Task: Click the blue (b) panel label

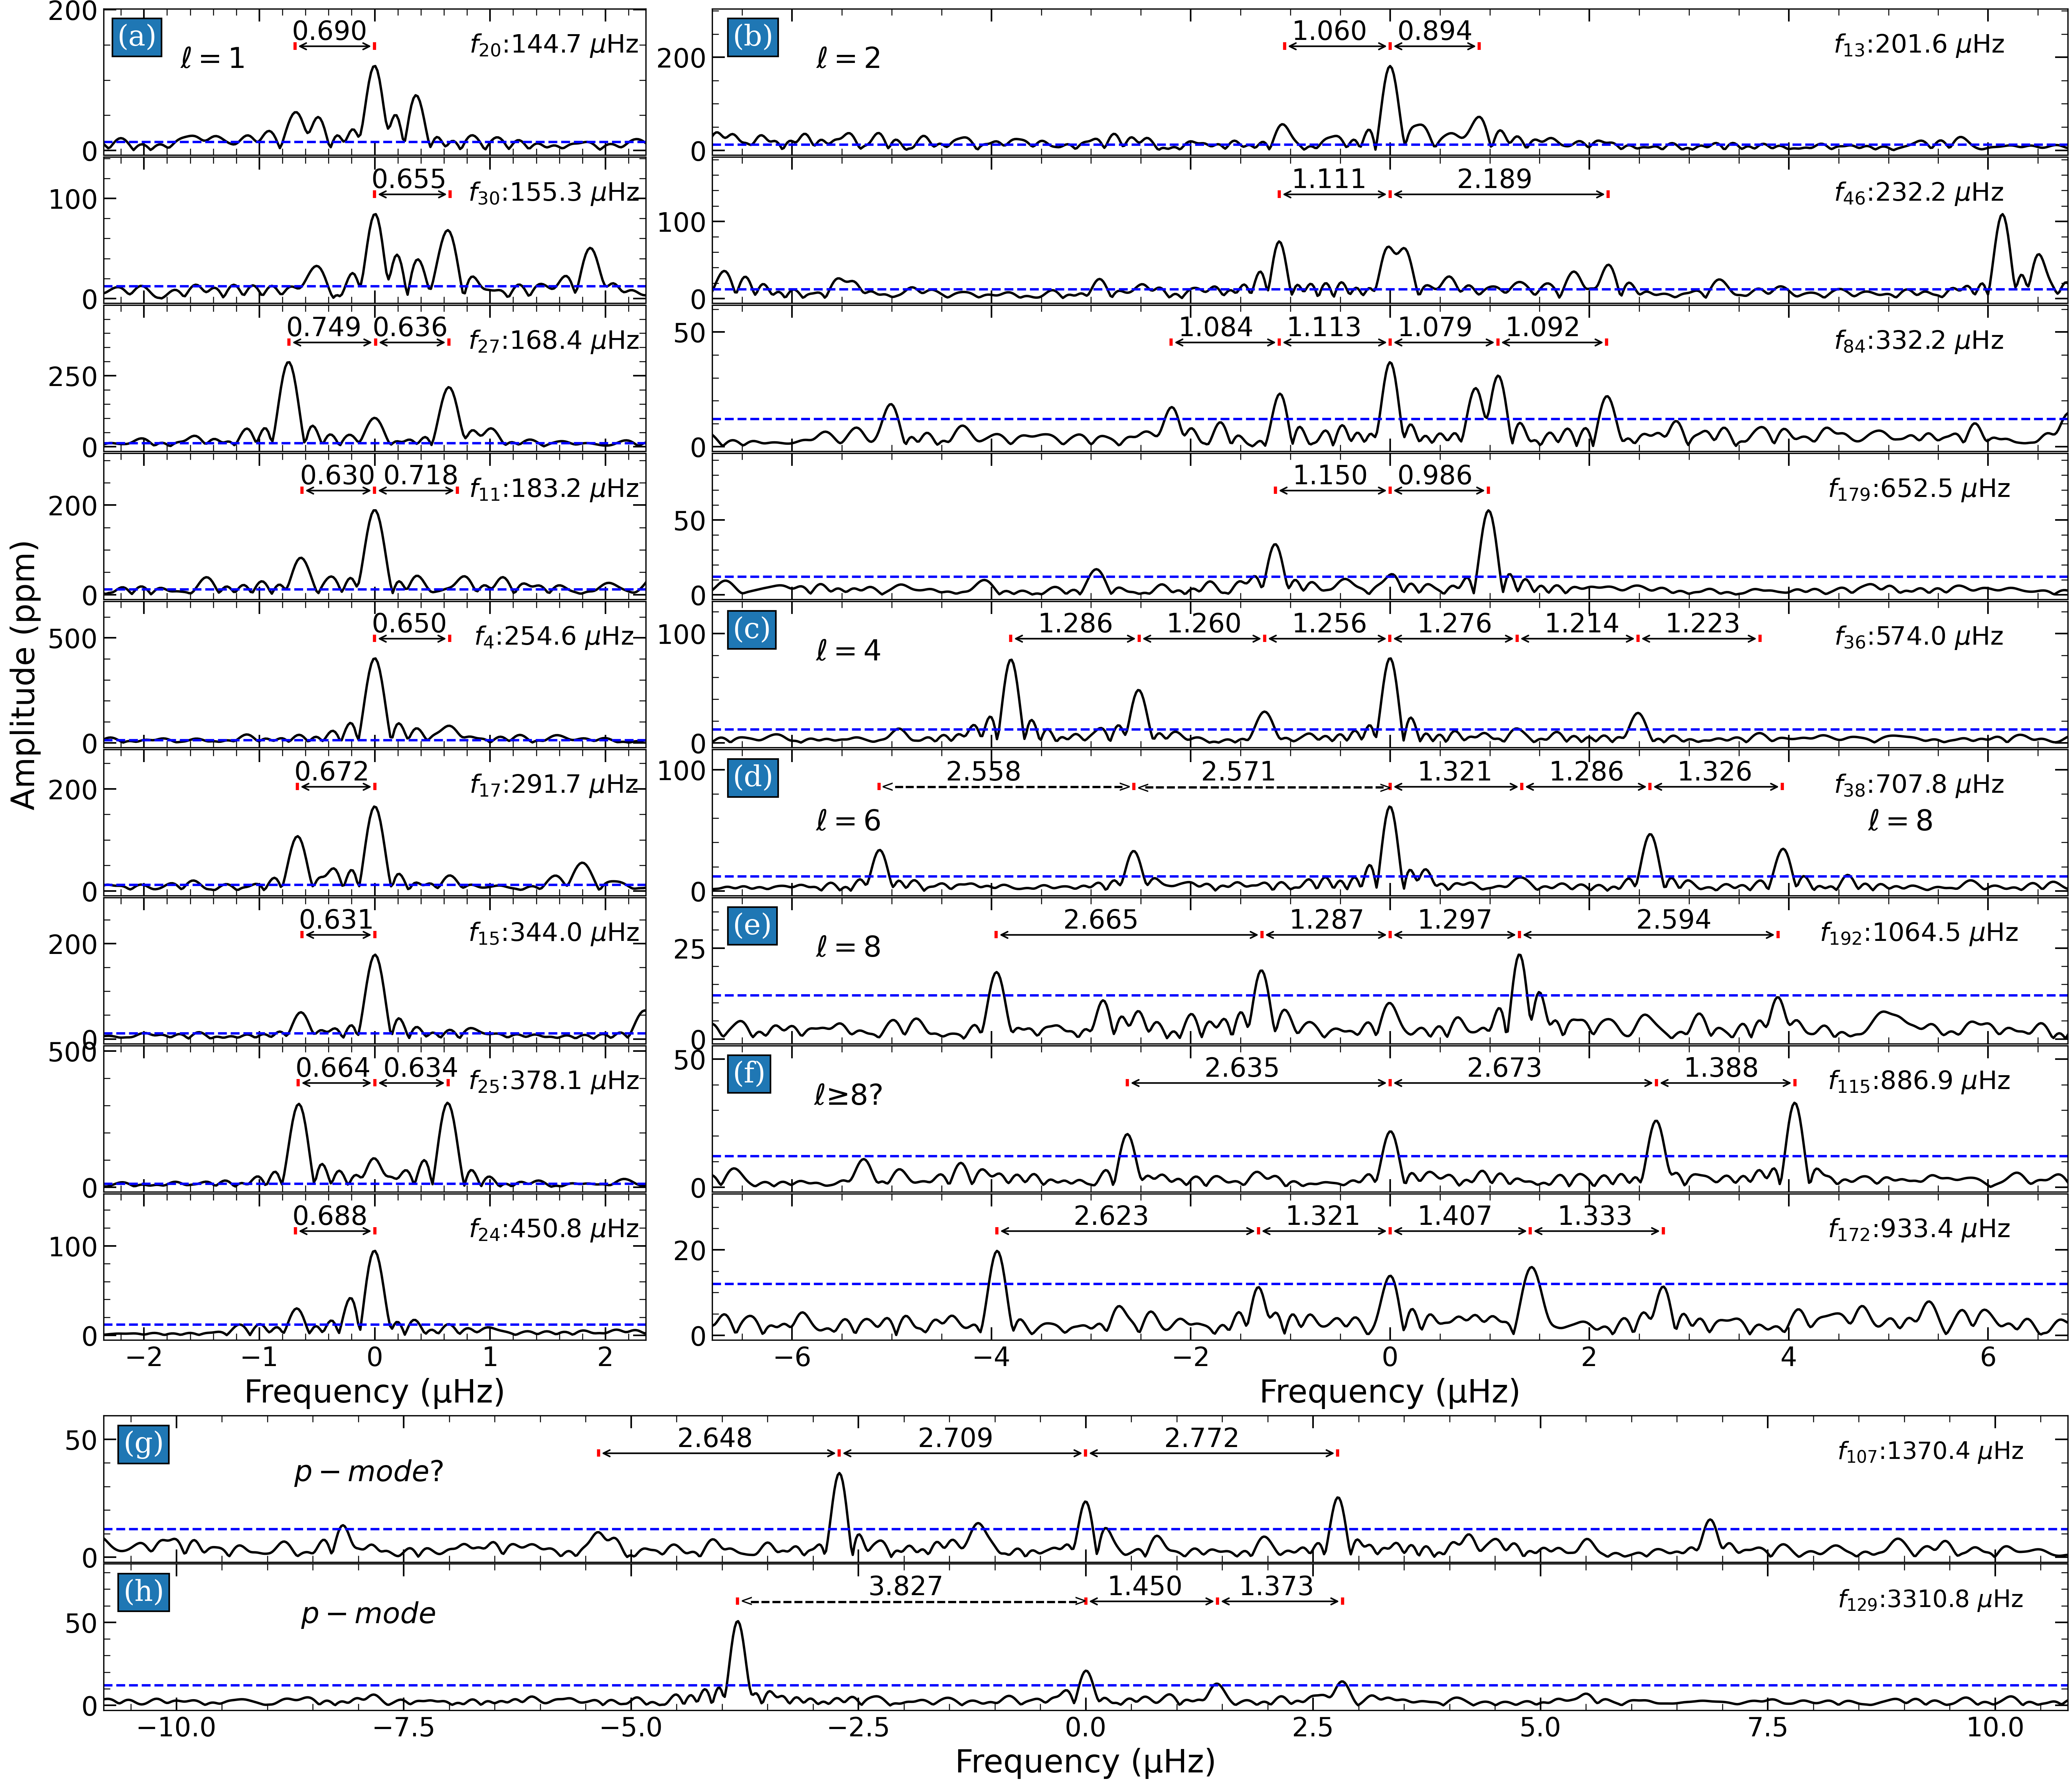Action: click(x=752, y=38)
